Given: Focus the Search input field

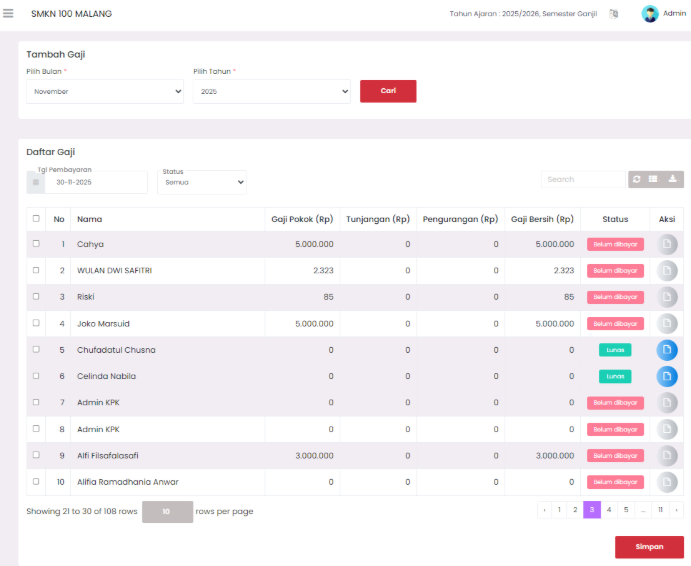Looking at the screenshot, I should pyautogui.click(x=583, y=179).
